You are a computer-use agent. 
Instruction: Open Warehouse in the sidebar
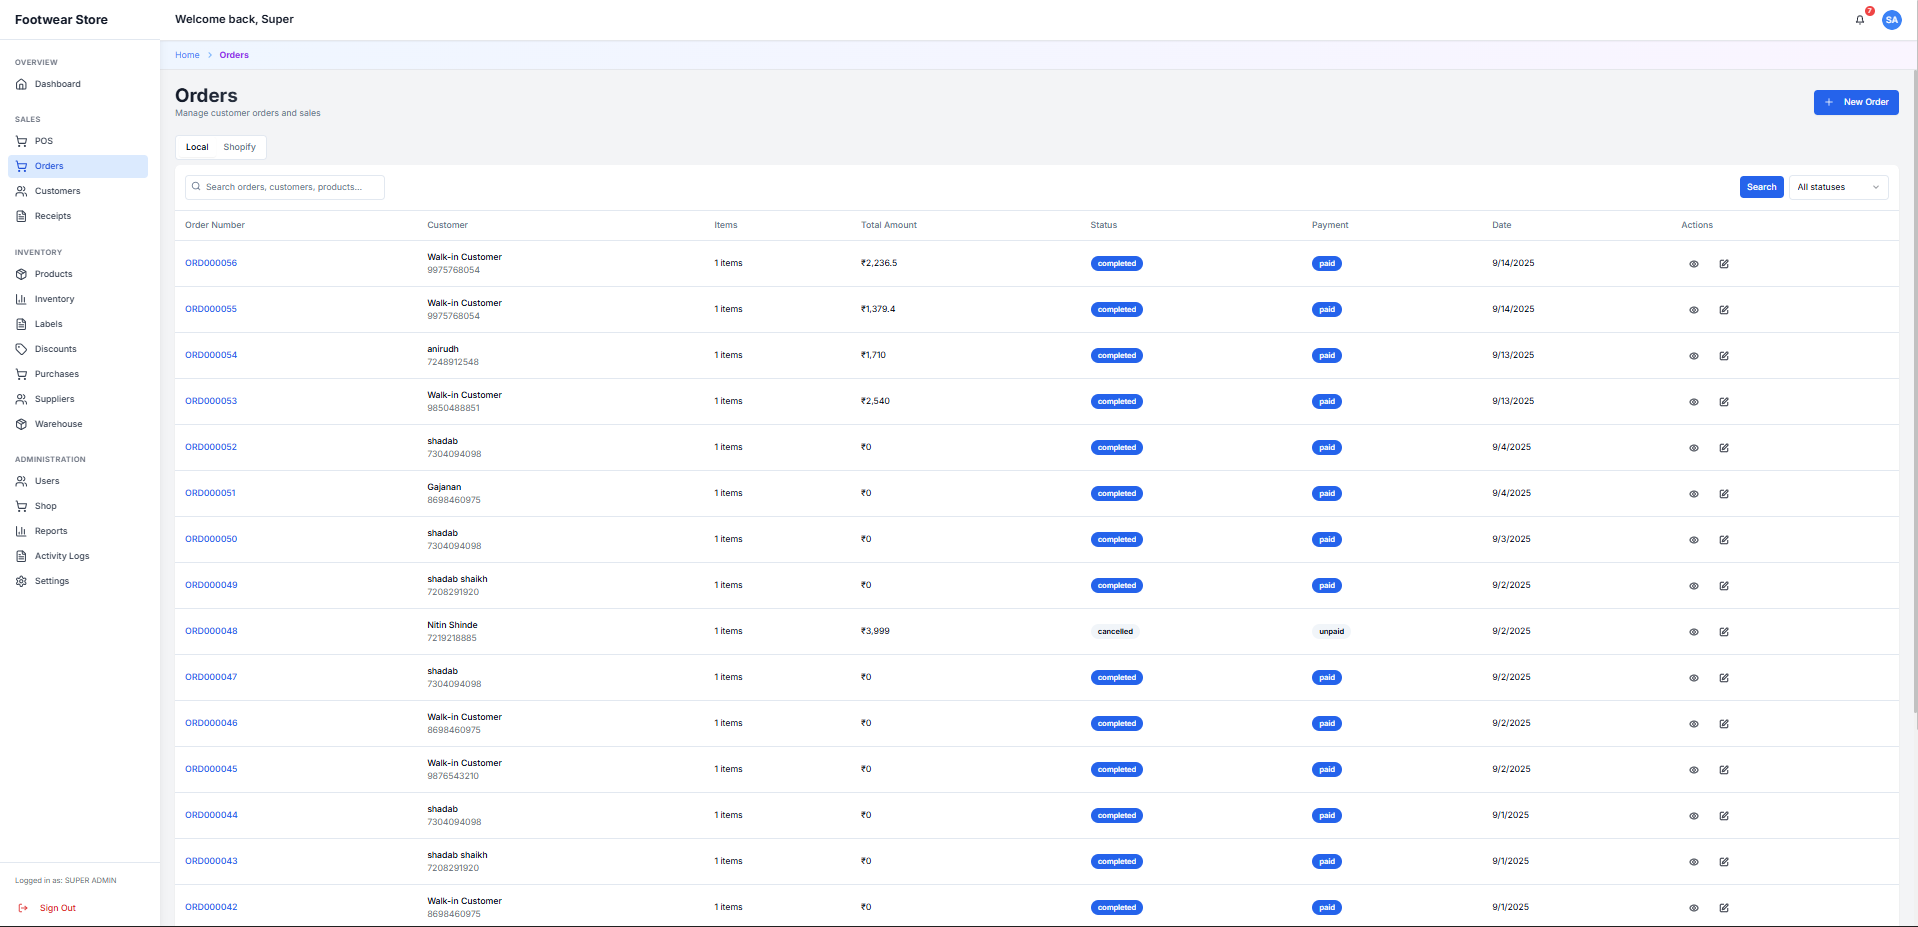(78, 424)
